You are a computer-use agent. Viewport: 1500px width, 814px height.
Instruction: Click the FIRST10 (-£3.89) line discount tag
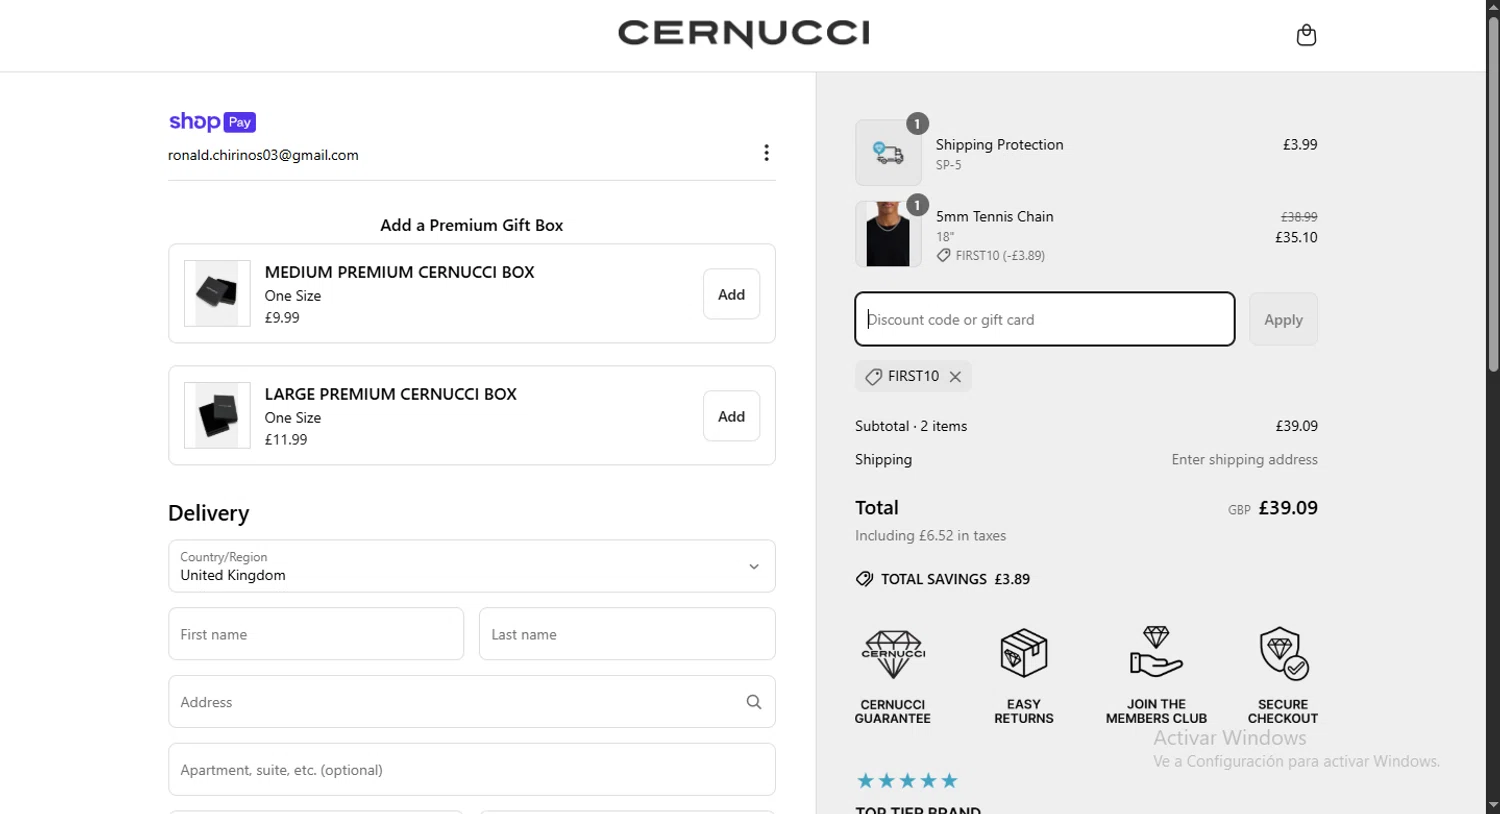[991, 256]
